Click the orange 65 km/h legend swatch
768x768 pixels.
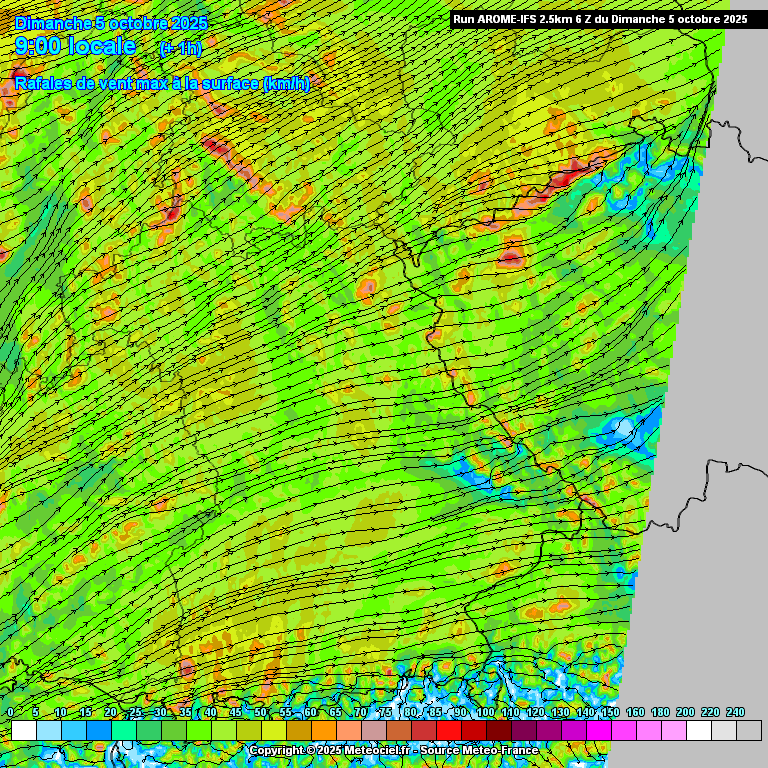click(x=348, y=731)
